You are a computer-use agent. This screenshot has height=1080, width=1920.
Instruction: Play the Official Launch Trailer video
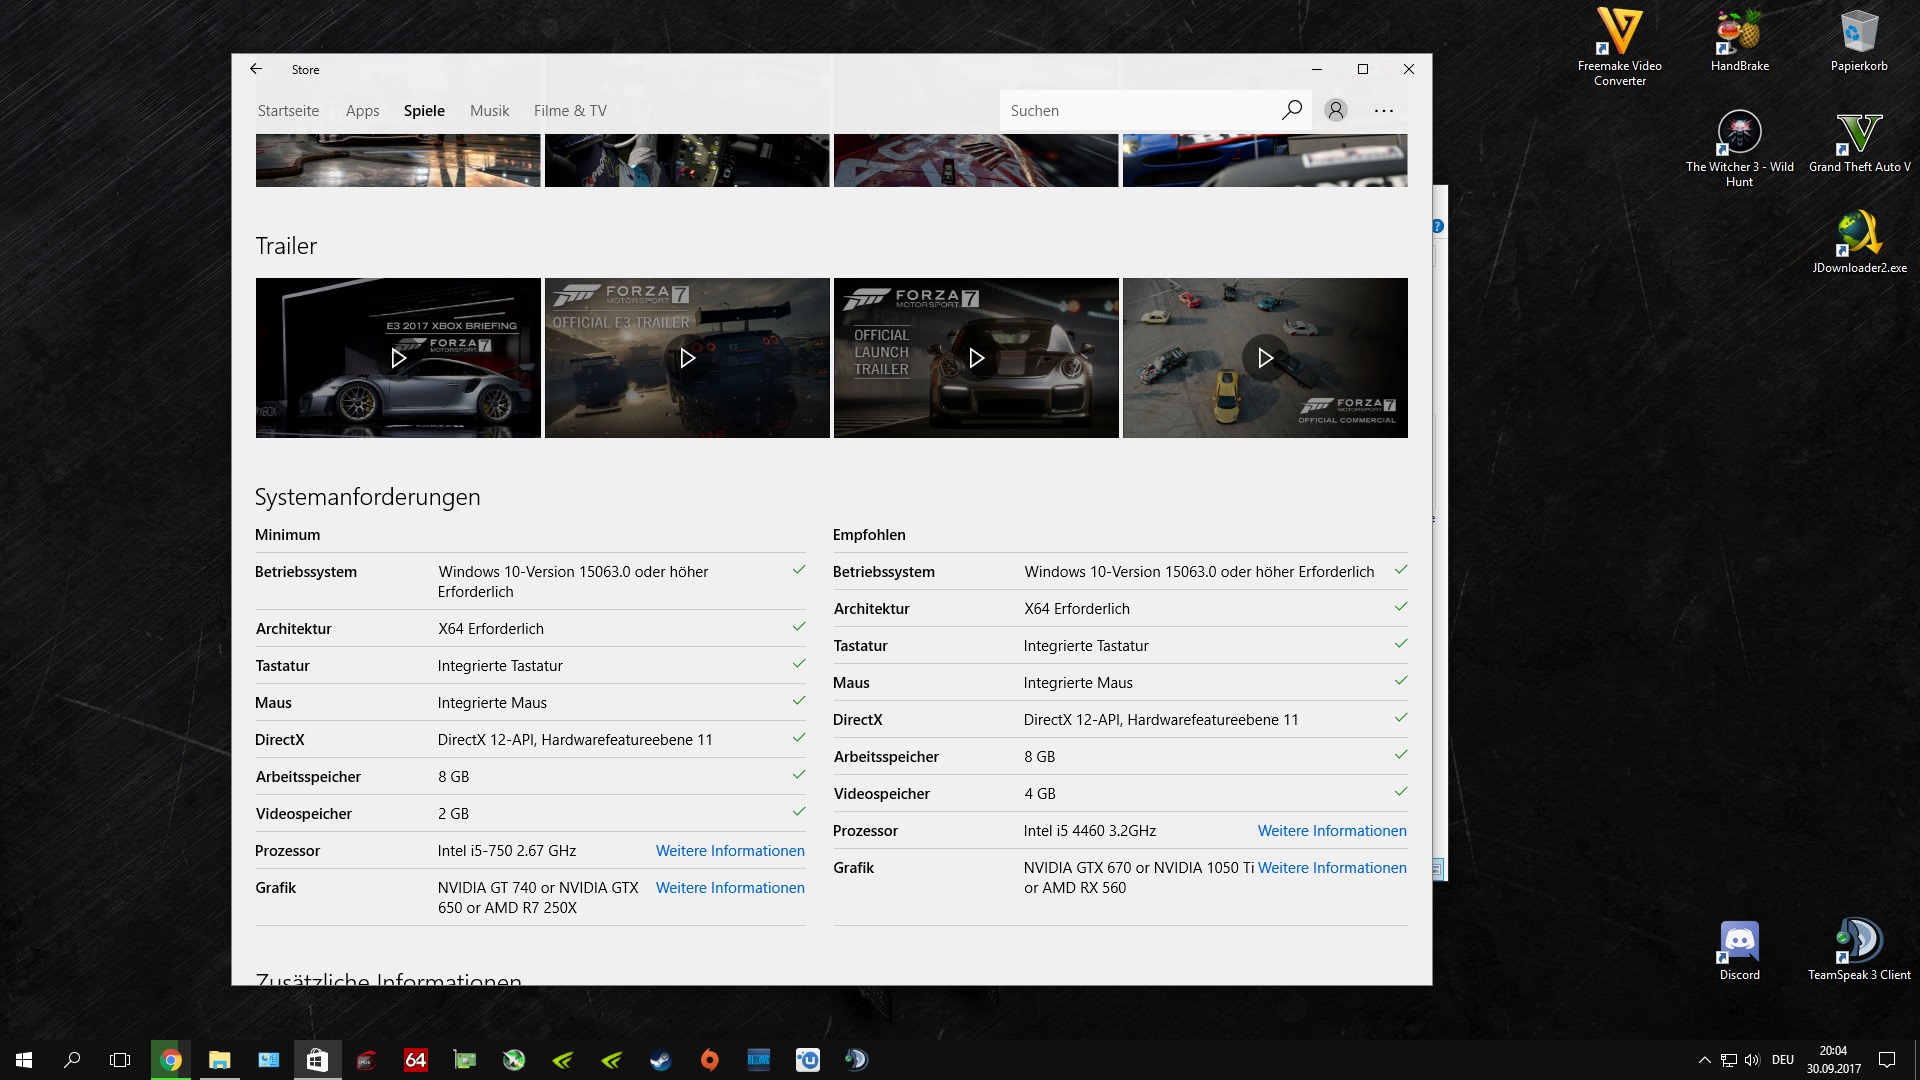click(x=976, y=358)
